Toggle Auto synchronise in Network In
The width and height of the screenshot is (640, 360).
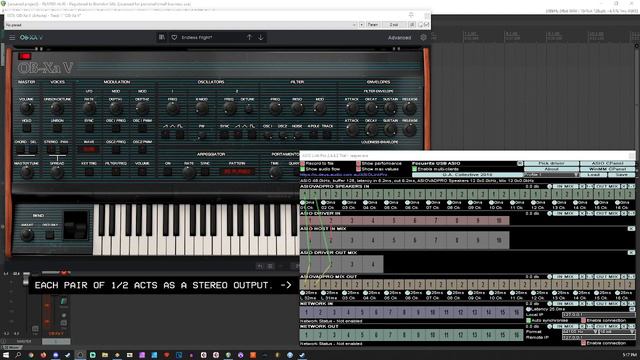pyautogui.click(x=529, y=320)
